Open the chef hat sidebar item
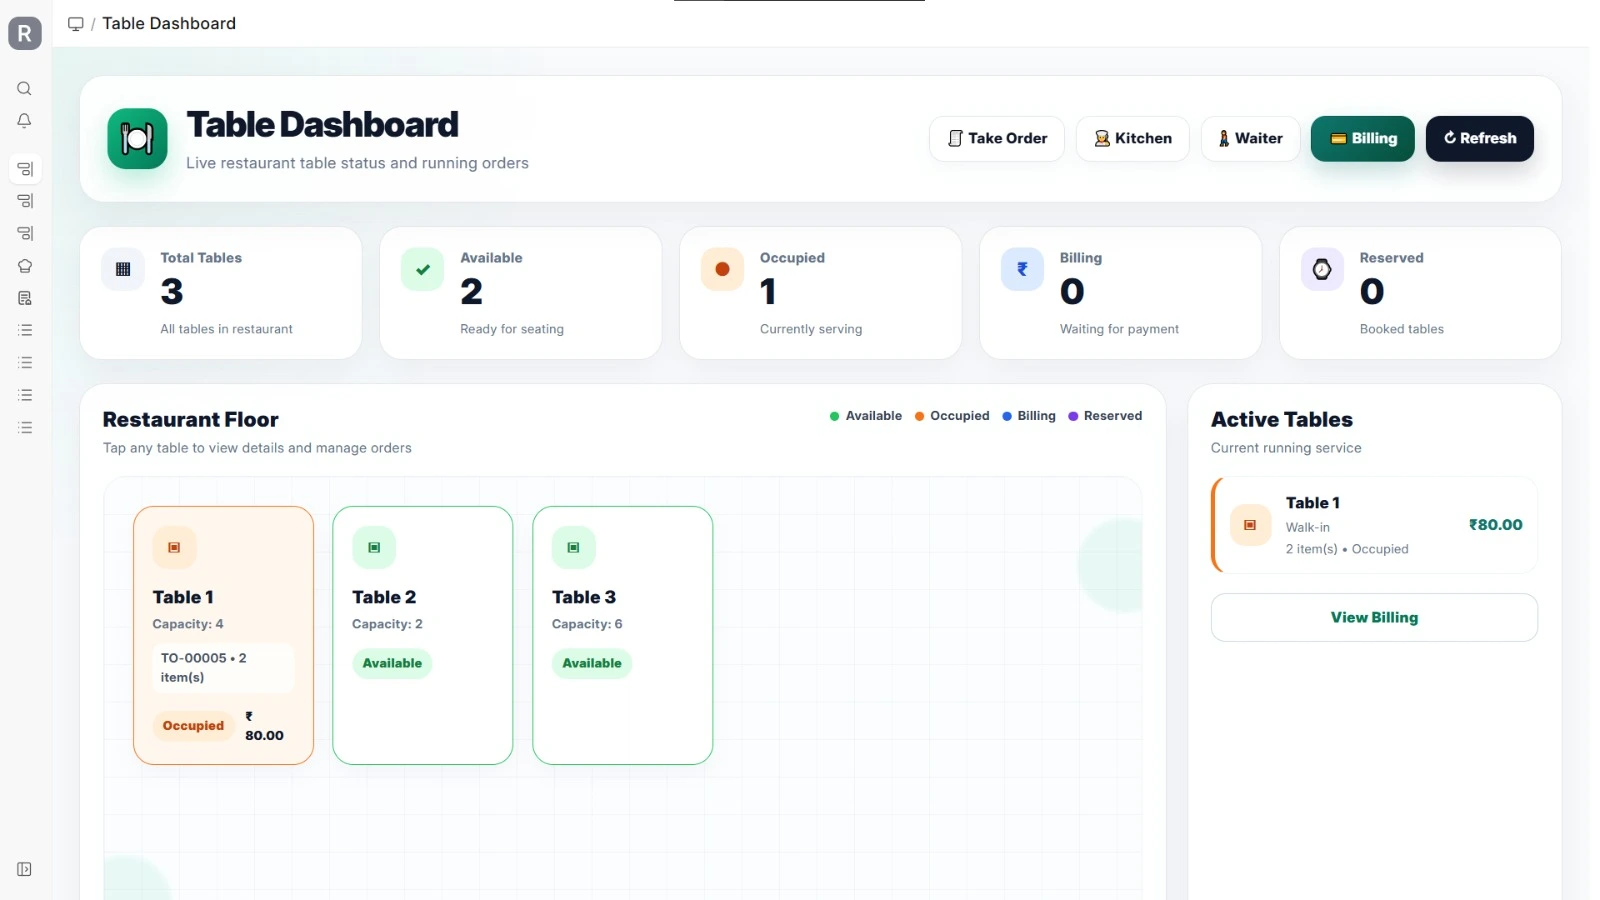 point(25,266)
